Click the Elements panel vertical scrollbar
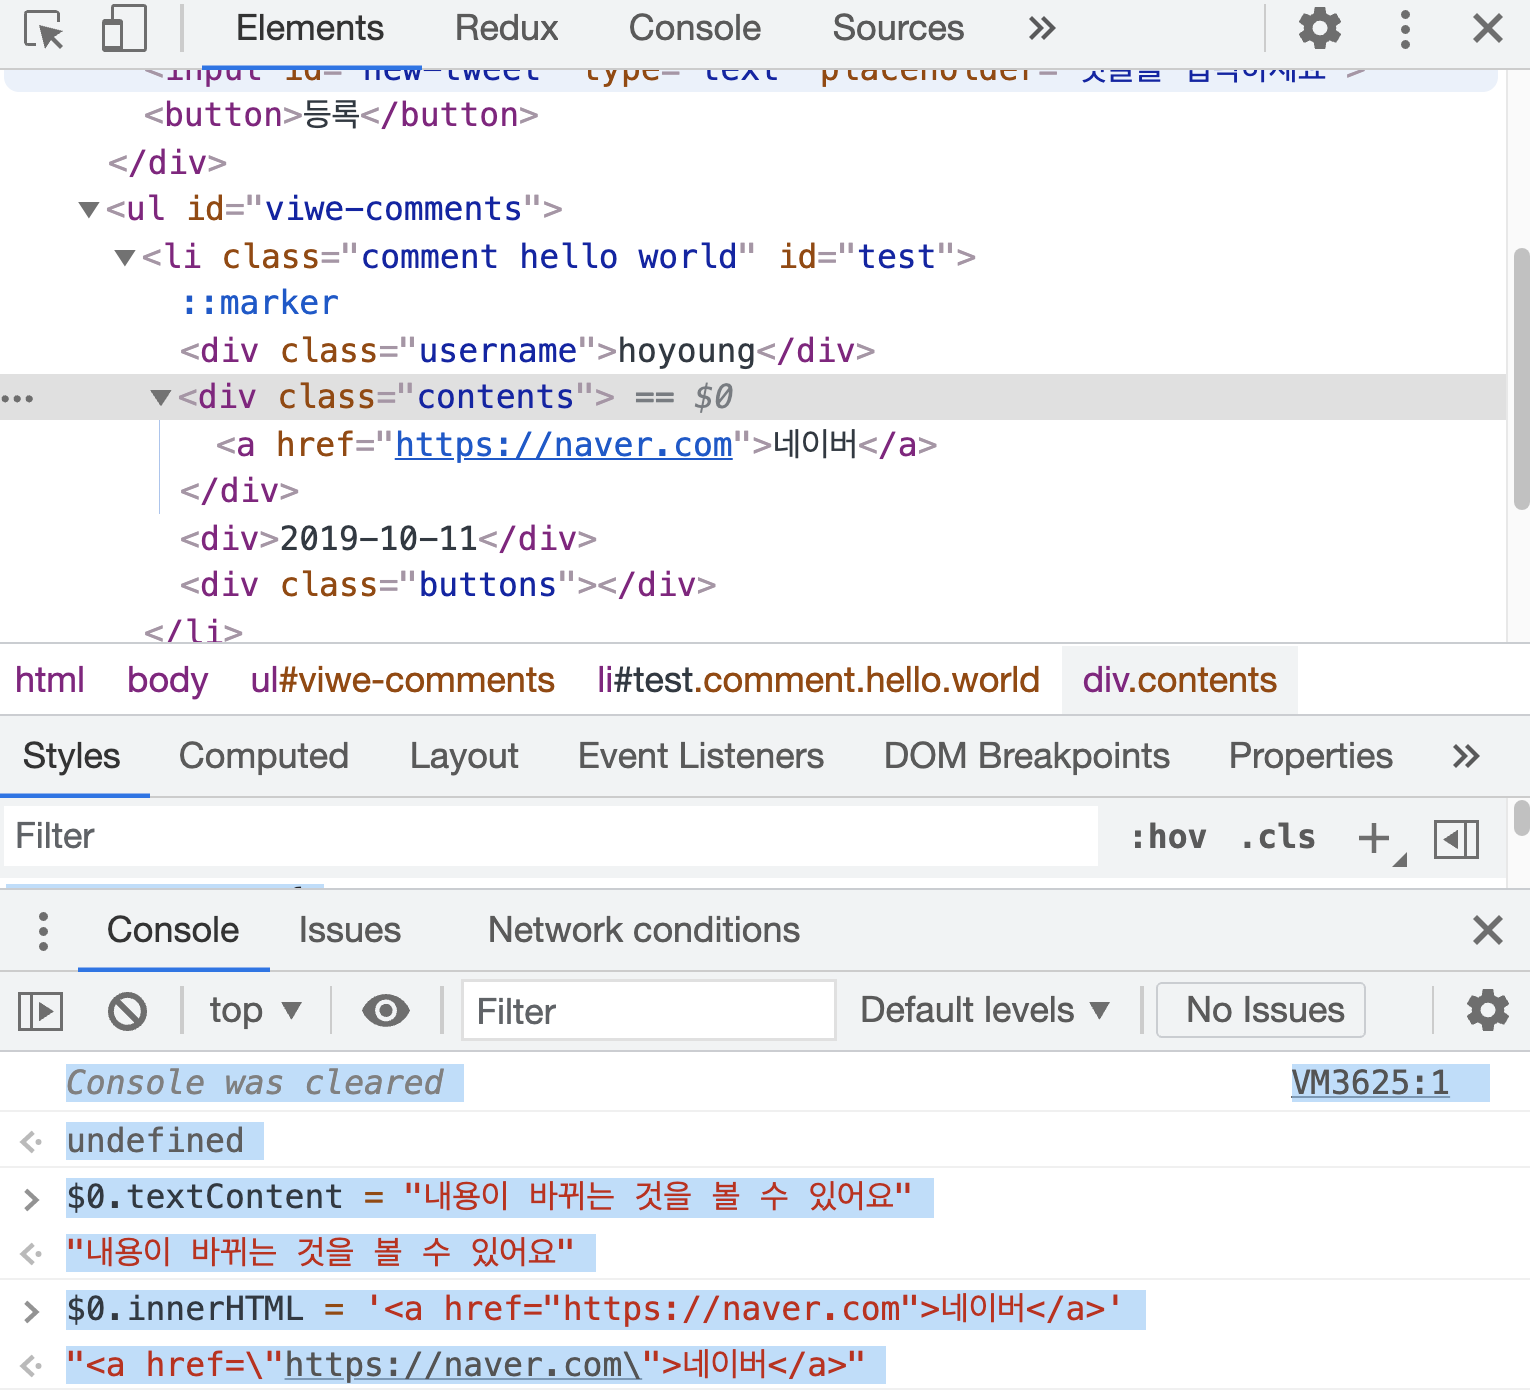This screenshot has width=1530, height=1396. [x=1520, y=378]
